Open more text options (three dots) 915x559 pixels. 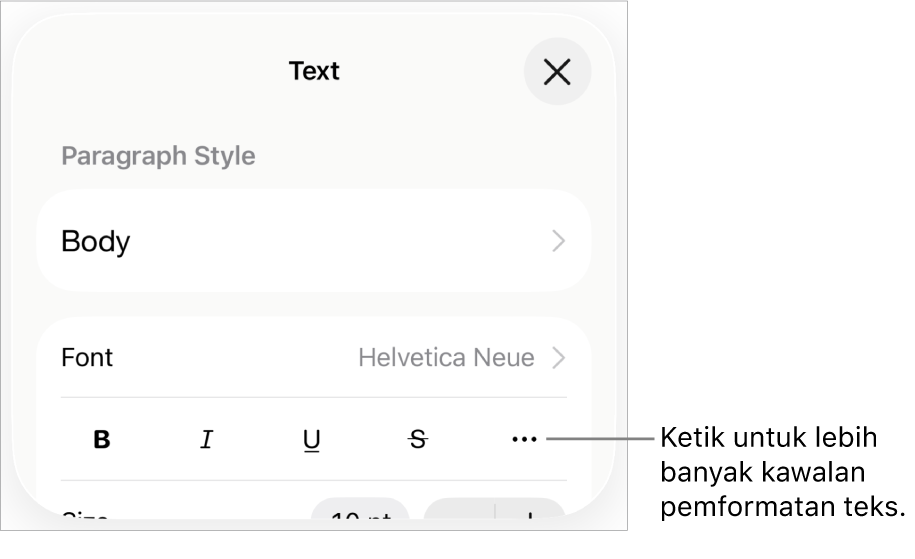click(524, 439)
